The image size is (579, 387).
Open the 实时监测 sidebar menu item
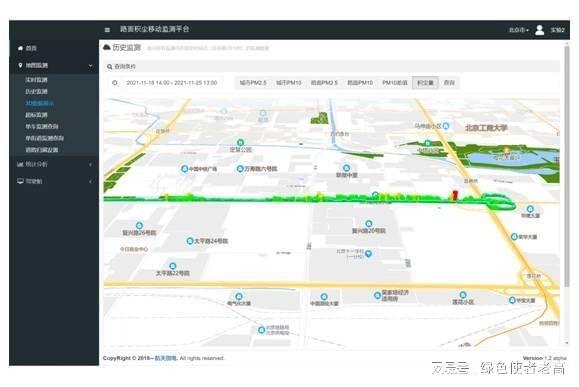[x=36, y=79]
